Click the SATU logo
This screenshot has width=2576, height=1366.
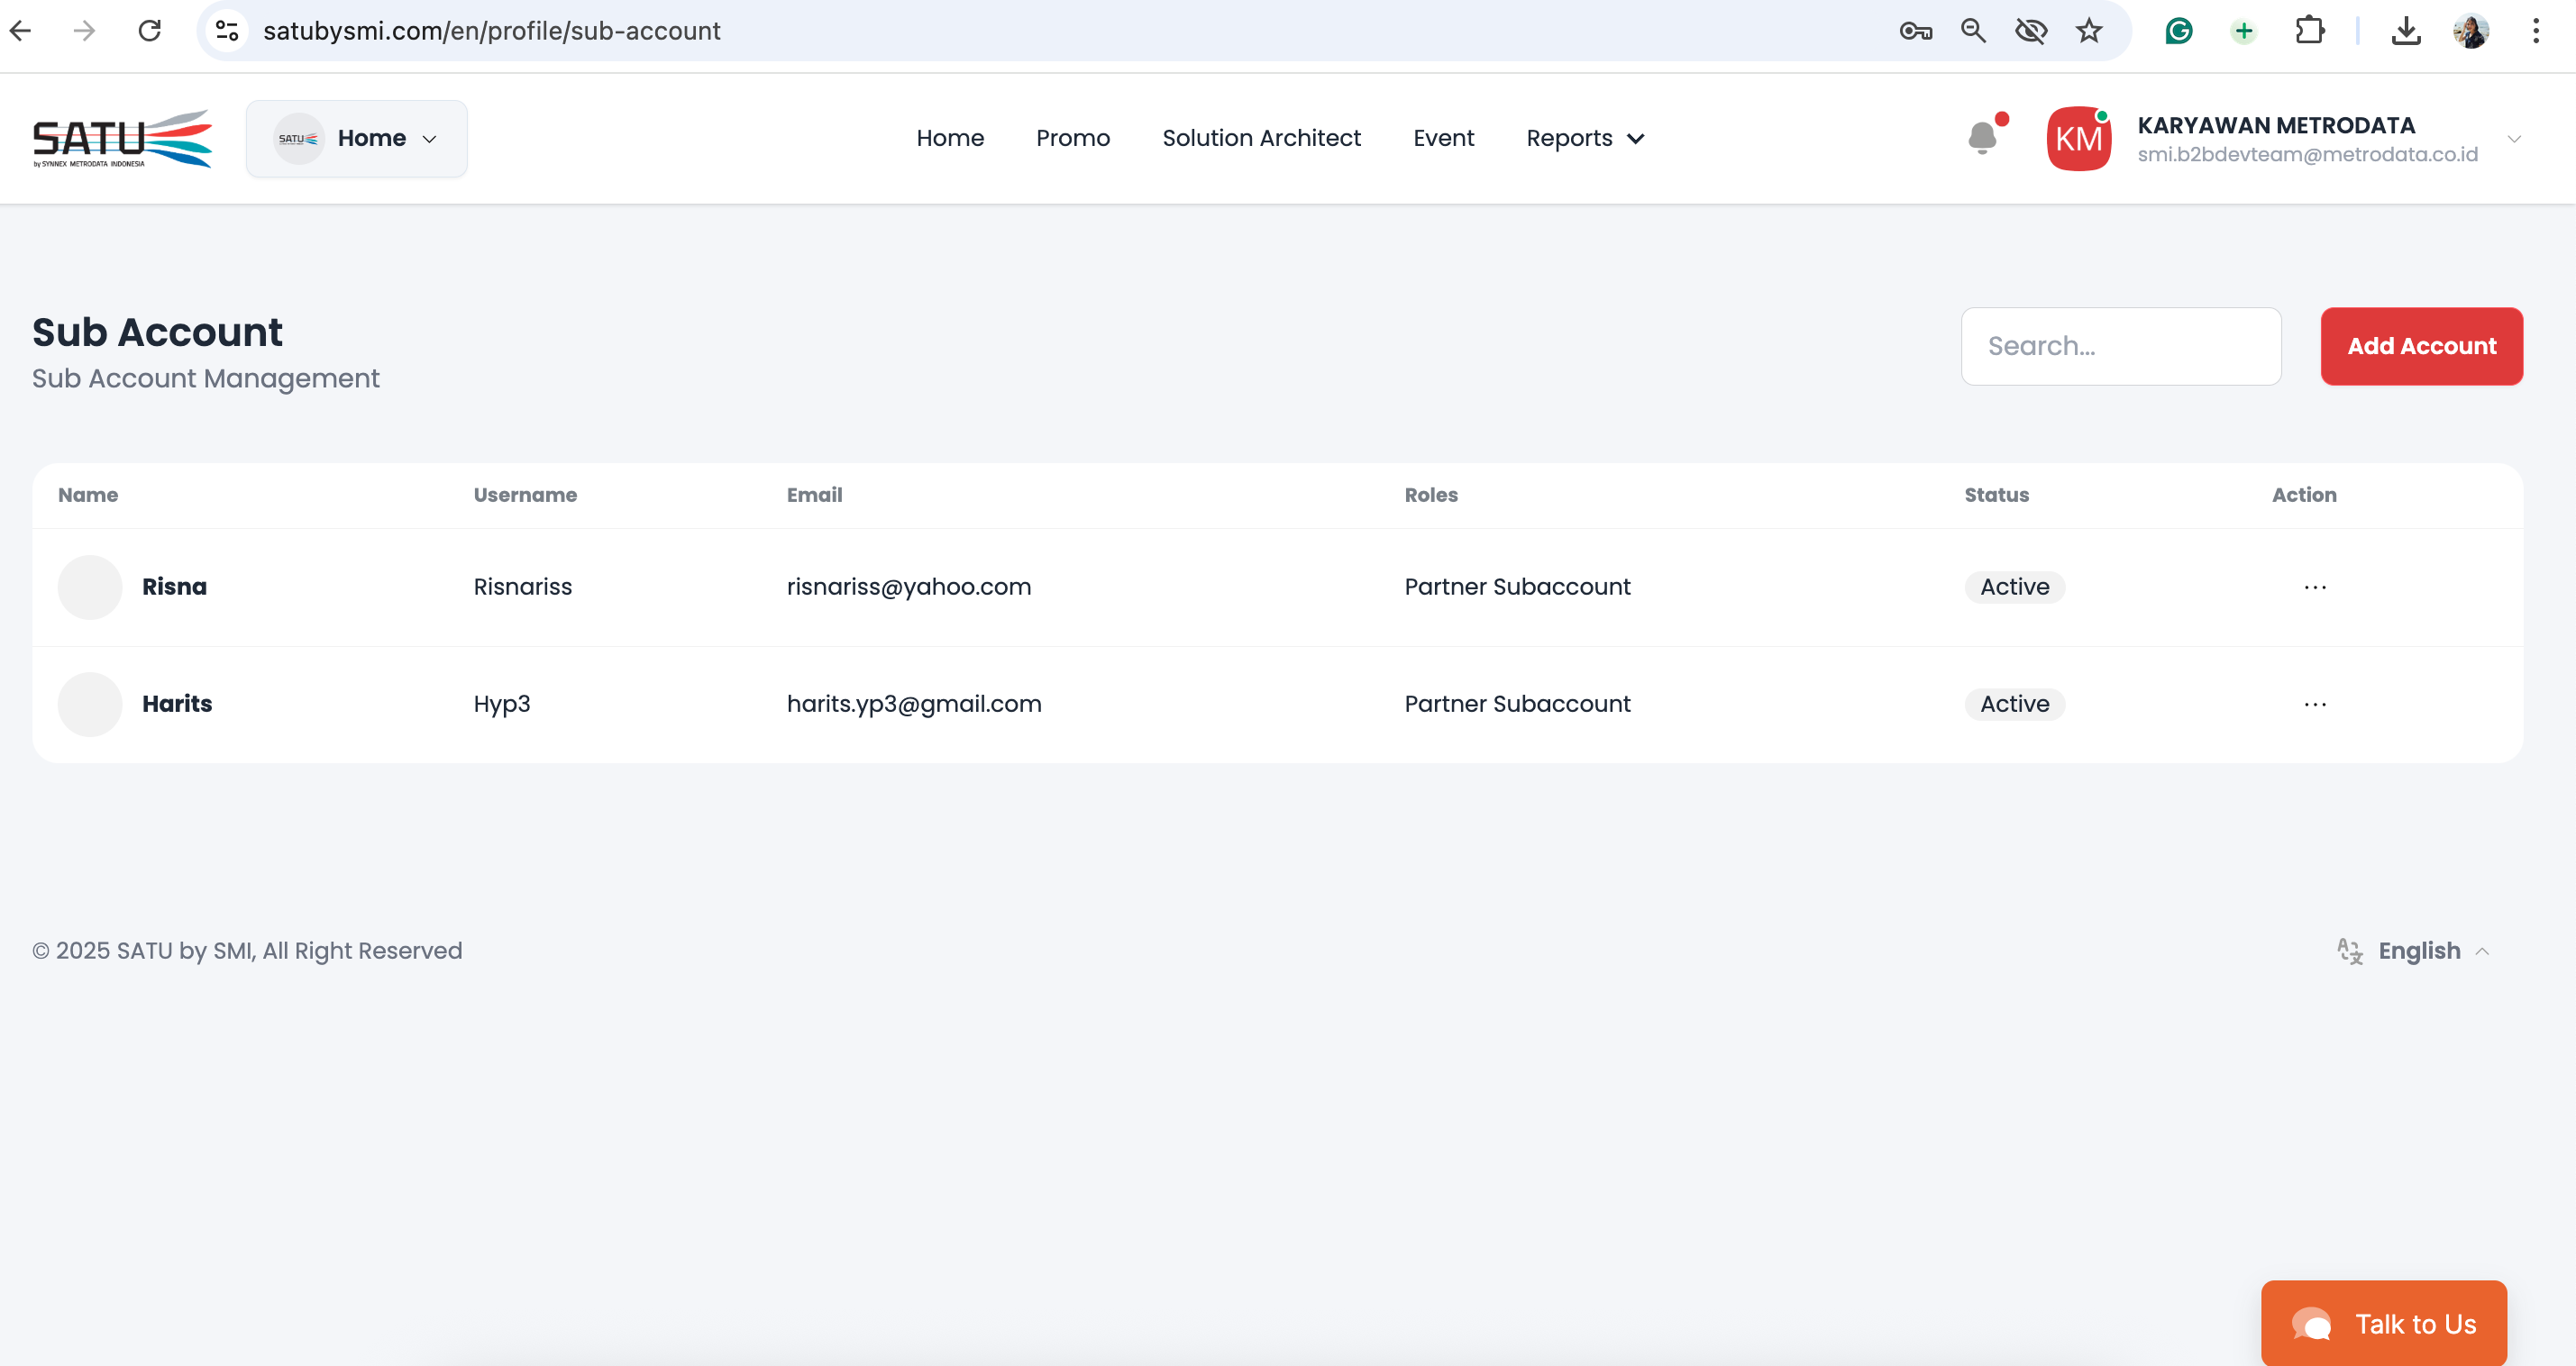122,138
